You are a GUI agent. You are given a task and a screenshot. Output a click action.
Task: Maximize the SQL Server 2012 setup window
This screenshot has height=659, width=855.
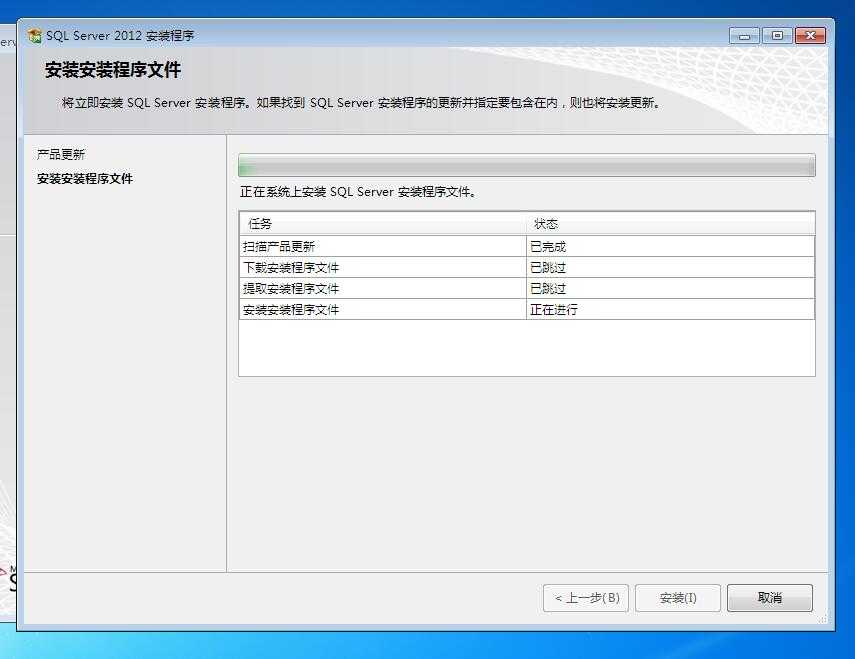[777, 36]
